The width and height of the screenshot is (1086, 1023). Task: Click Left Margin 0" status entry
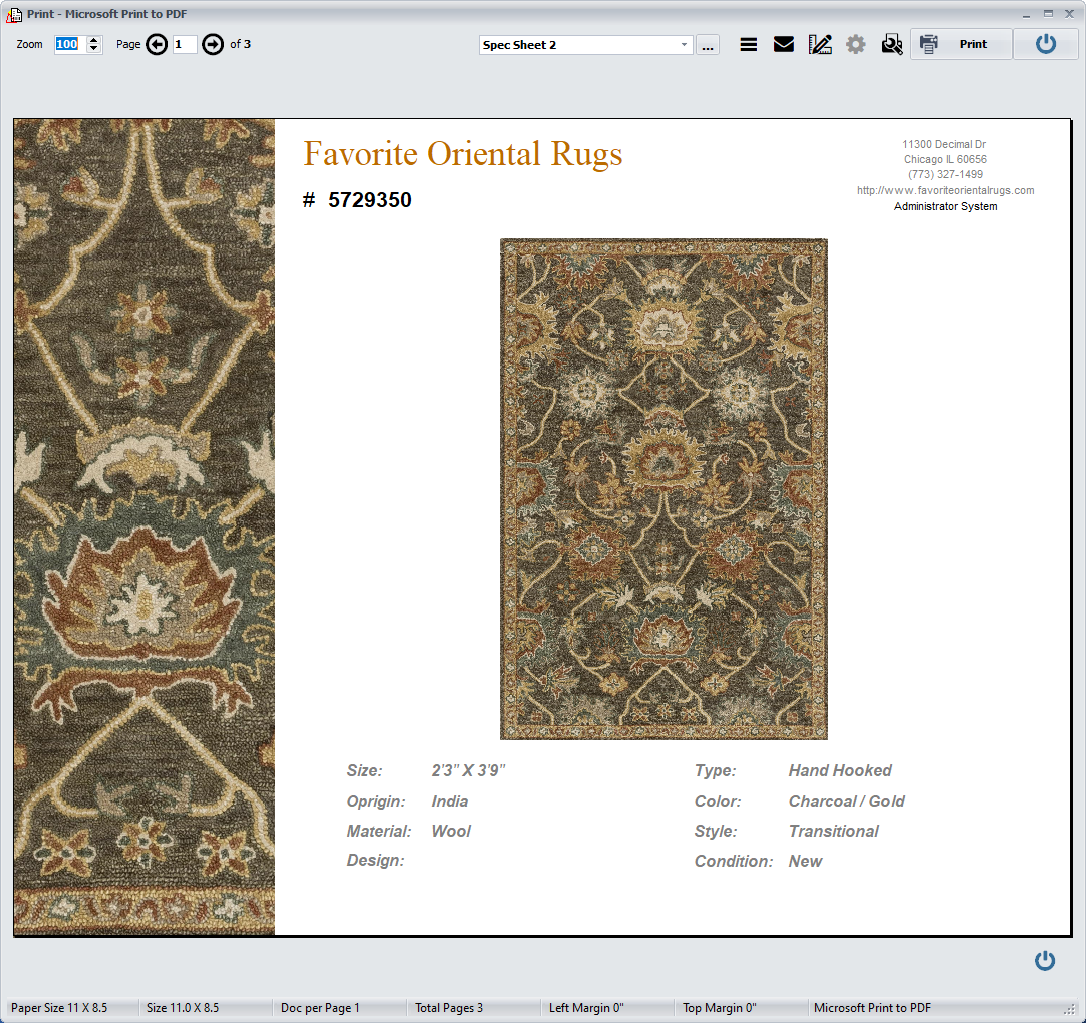tap(586, 1008)
